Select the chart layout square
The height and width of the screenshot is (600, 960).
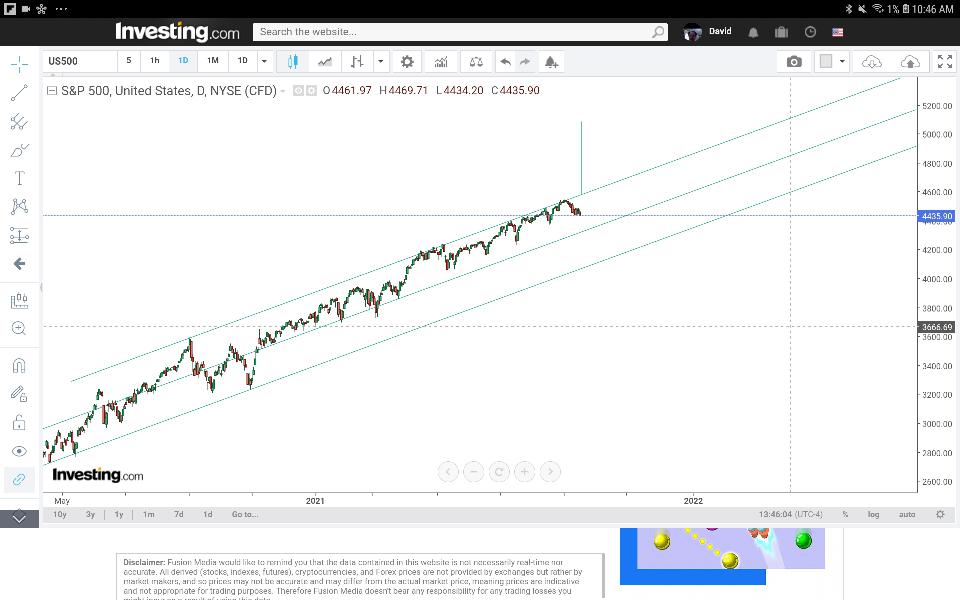(826, 61)
